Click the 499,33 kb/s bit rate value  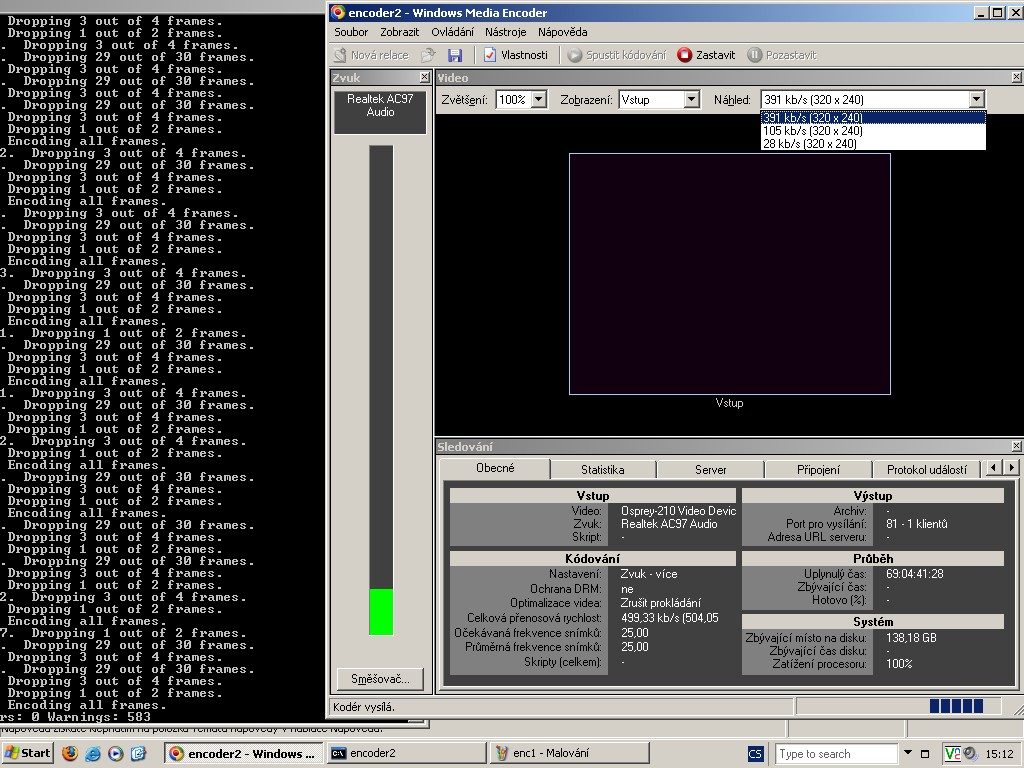click(x=669, y=618)
